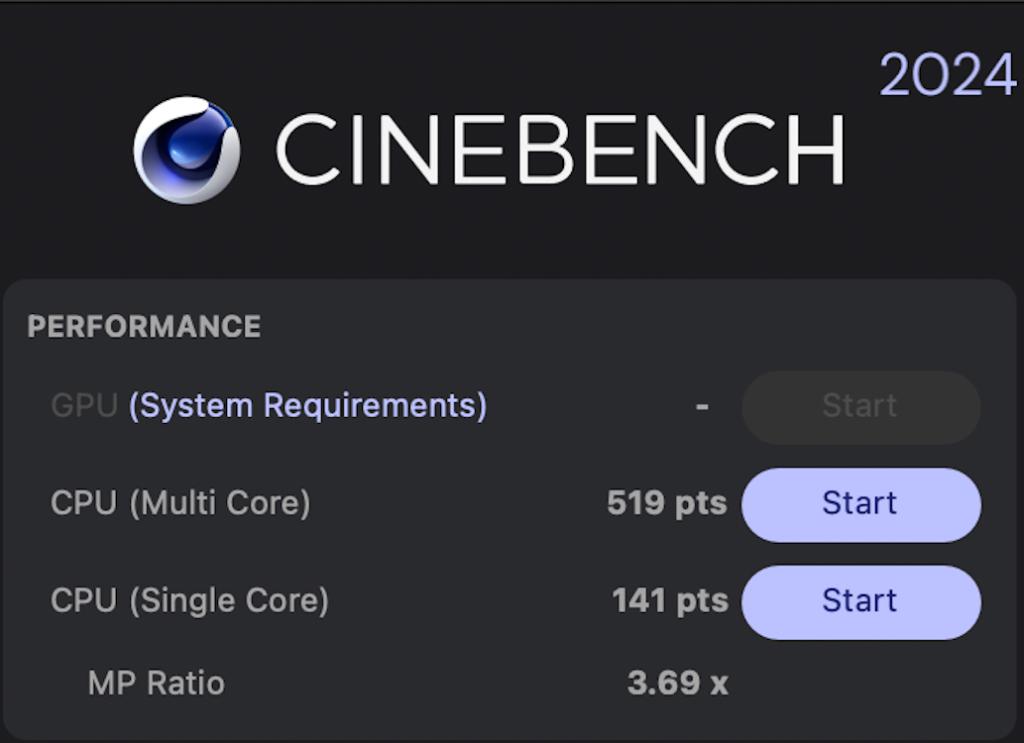This screenshot has width=1024, height=743.
Task: Click the Single Core Start pill button
Action: click(860, 600)
